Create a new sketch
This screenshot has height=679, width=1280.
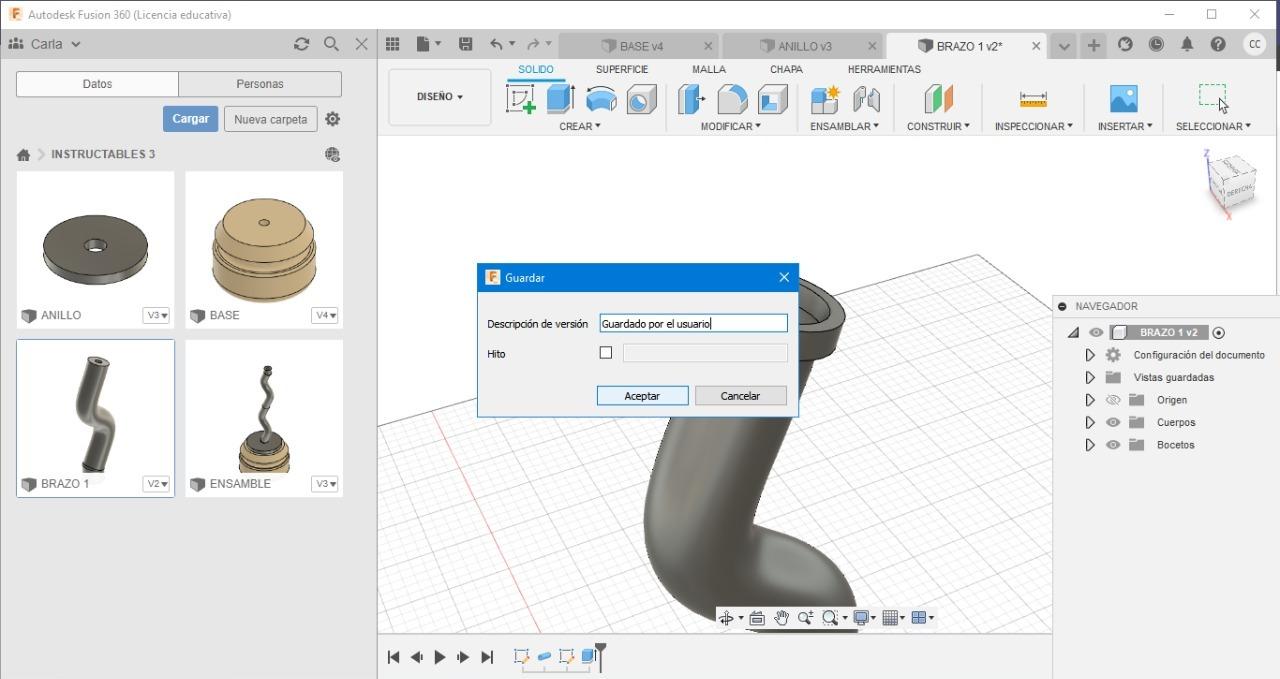click(520, 99)
